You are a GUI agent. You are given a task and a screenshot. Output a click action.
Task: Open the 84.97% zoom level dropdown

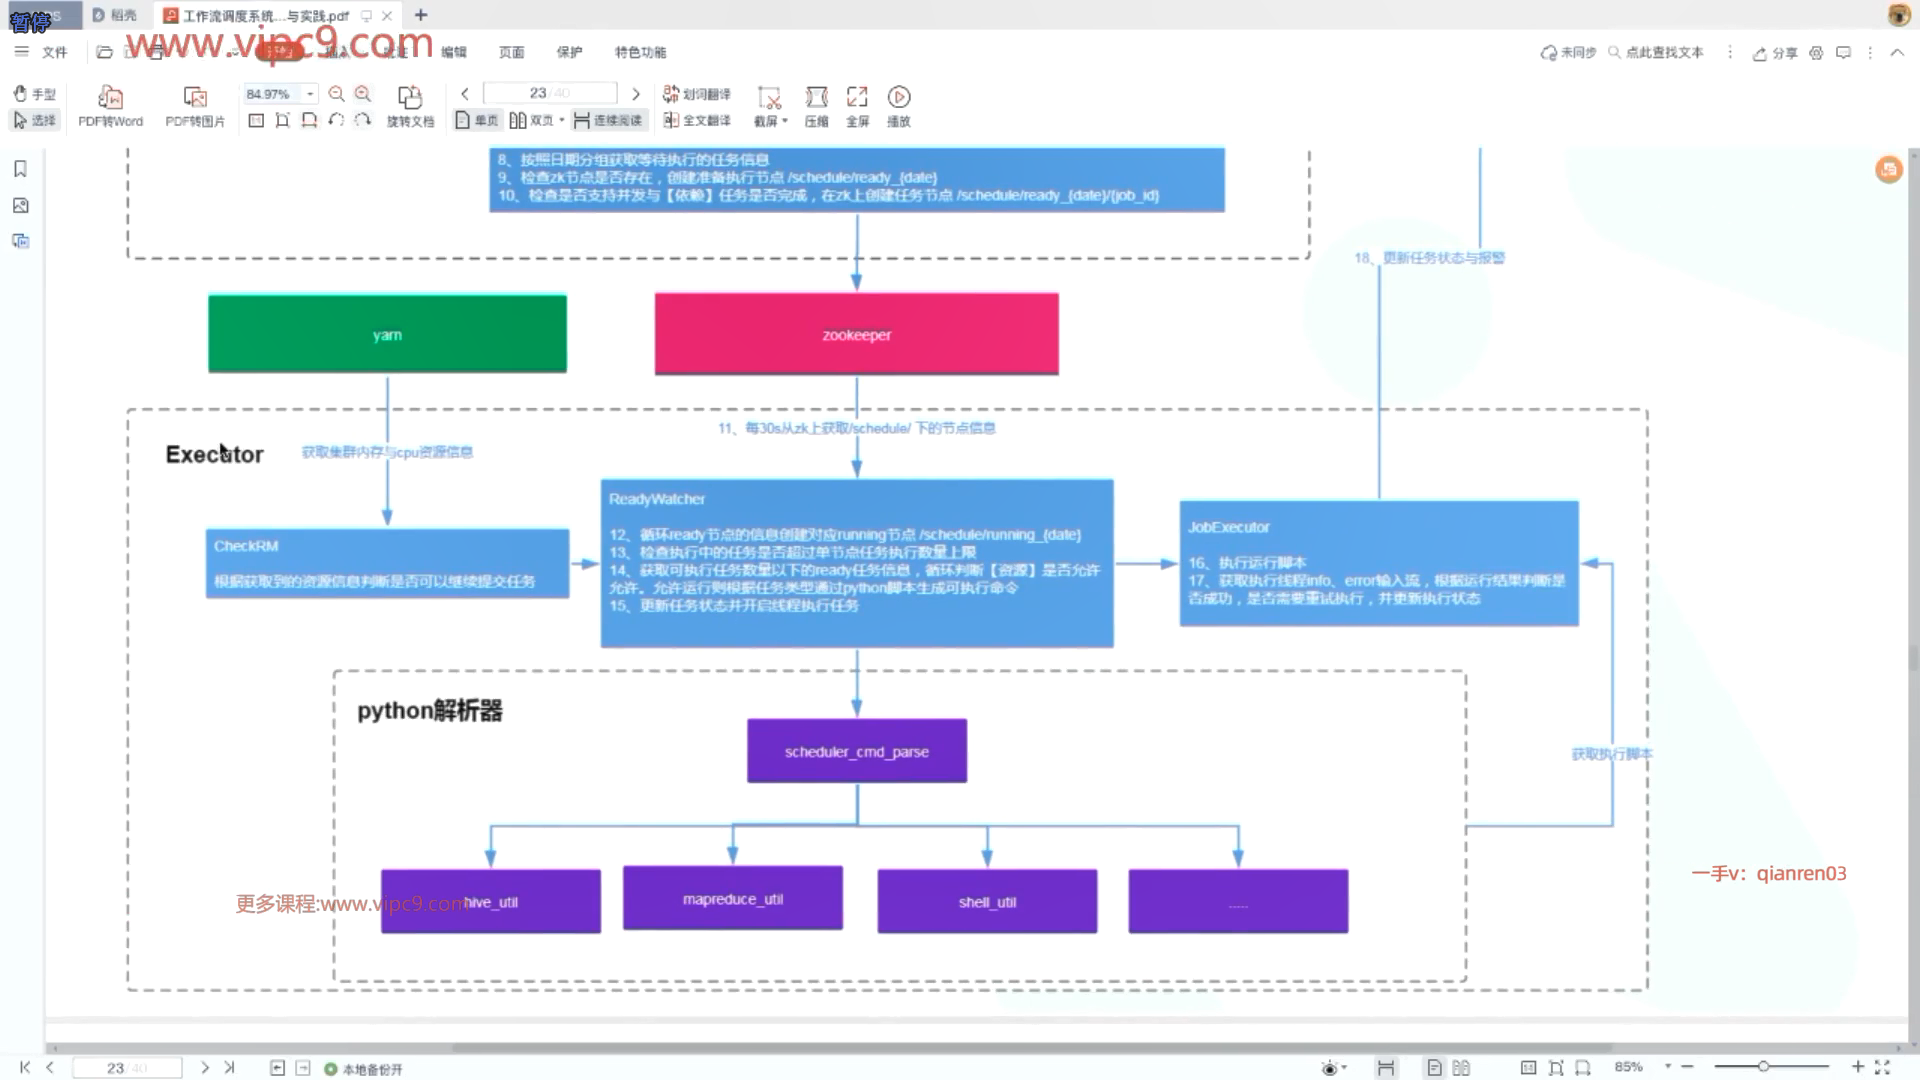310,94
